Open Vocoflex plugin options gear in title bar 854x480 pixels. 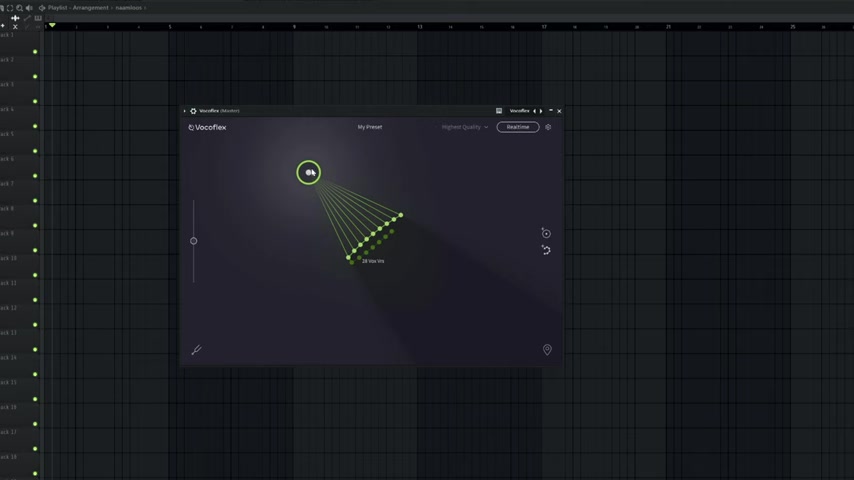193,111
